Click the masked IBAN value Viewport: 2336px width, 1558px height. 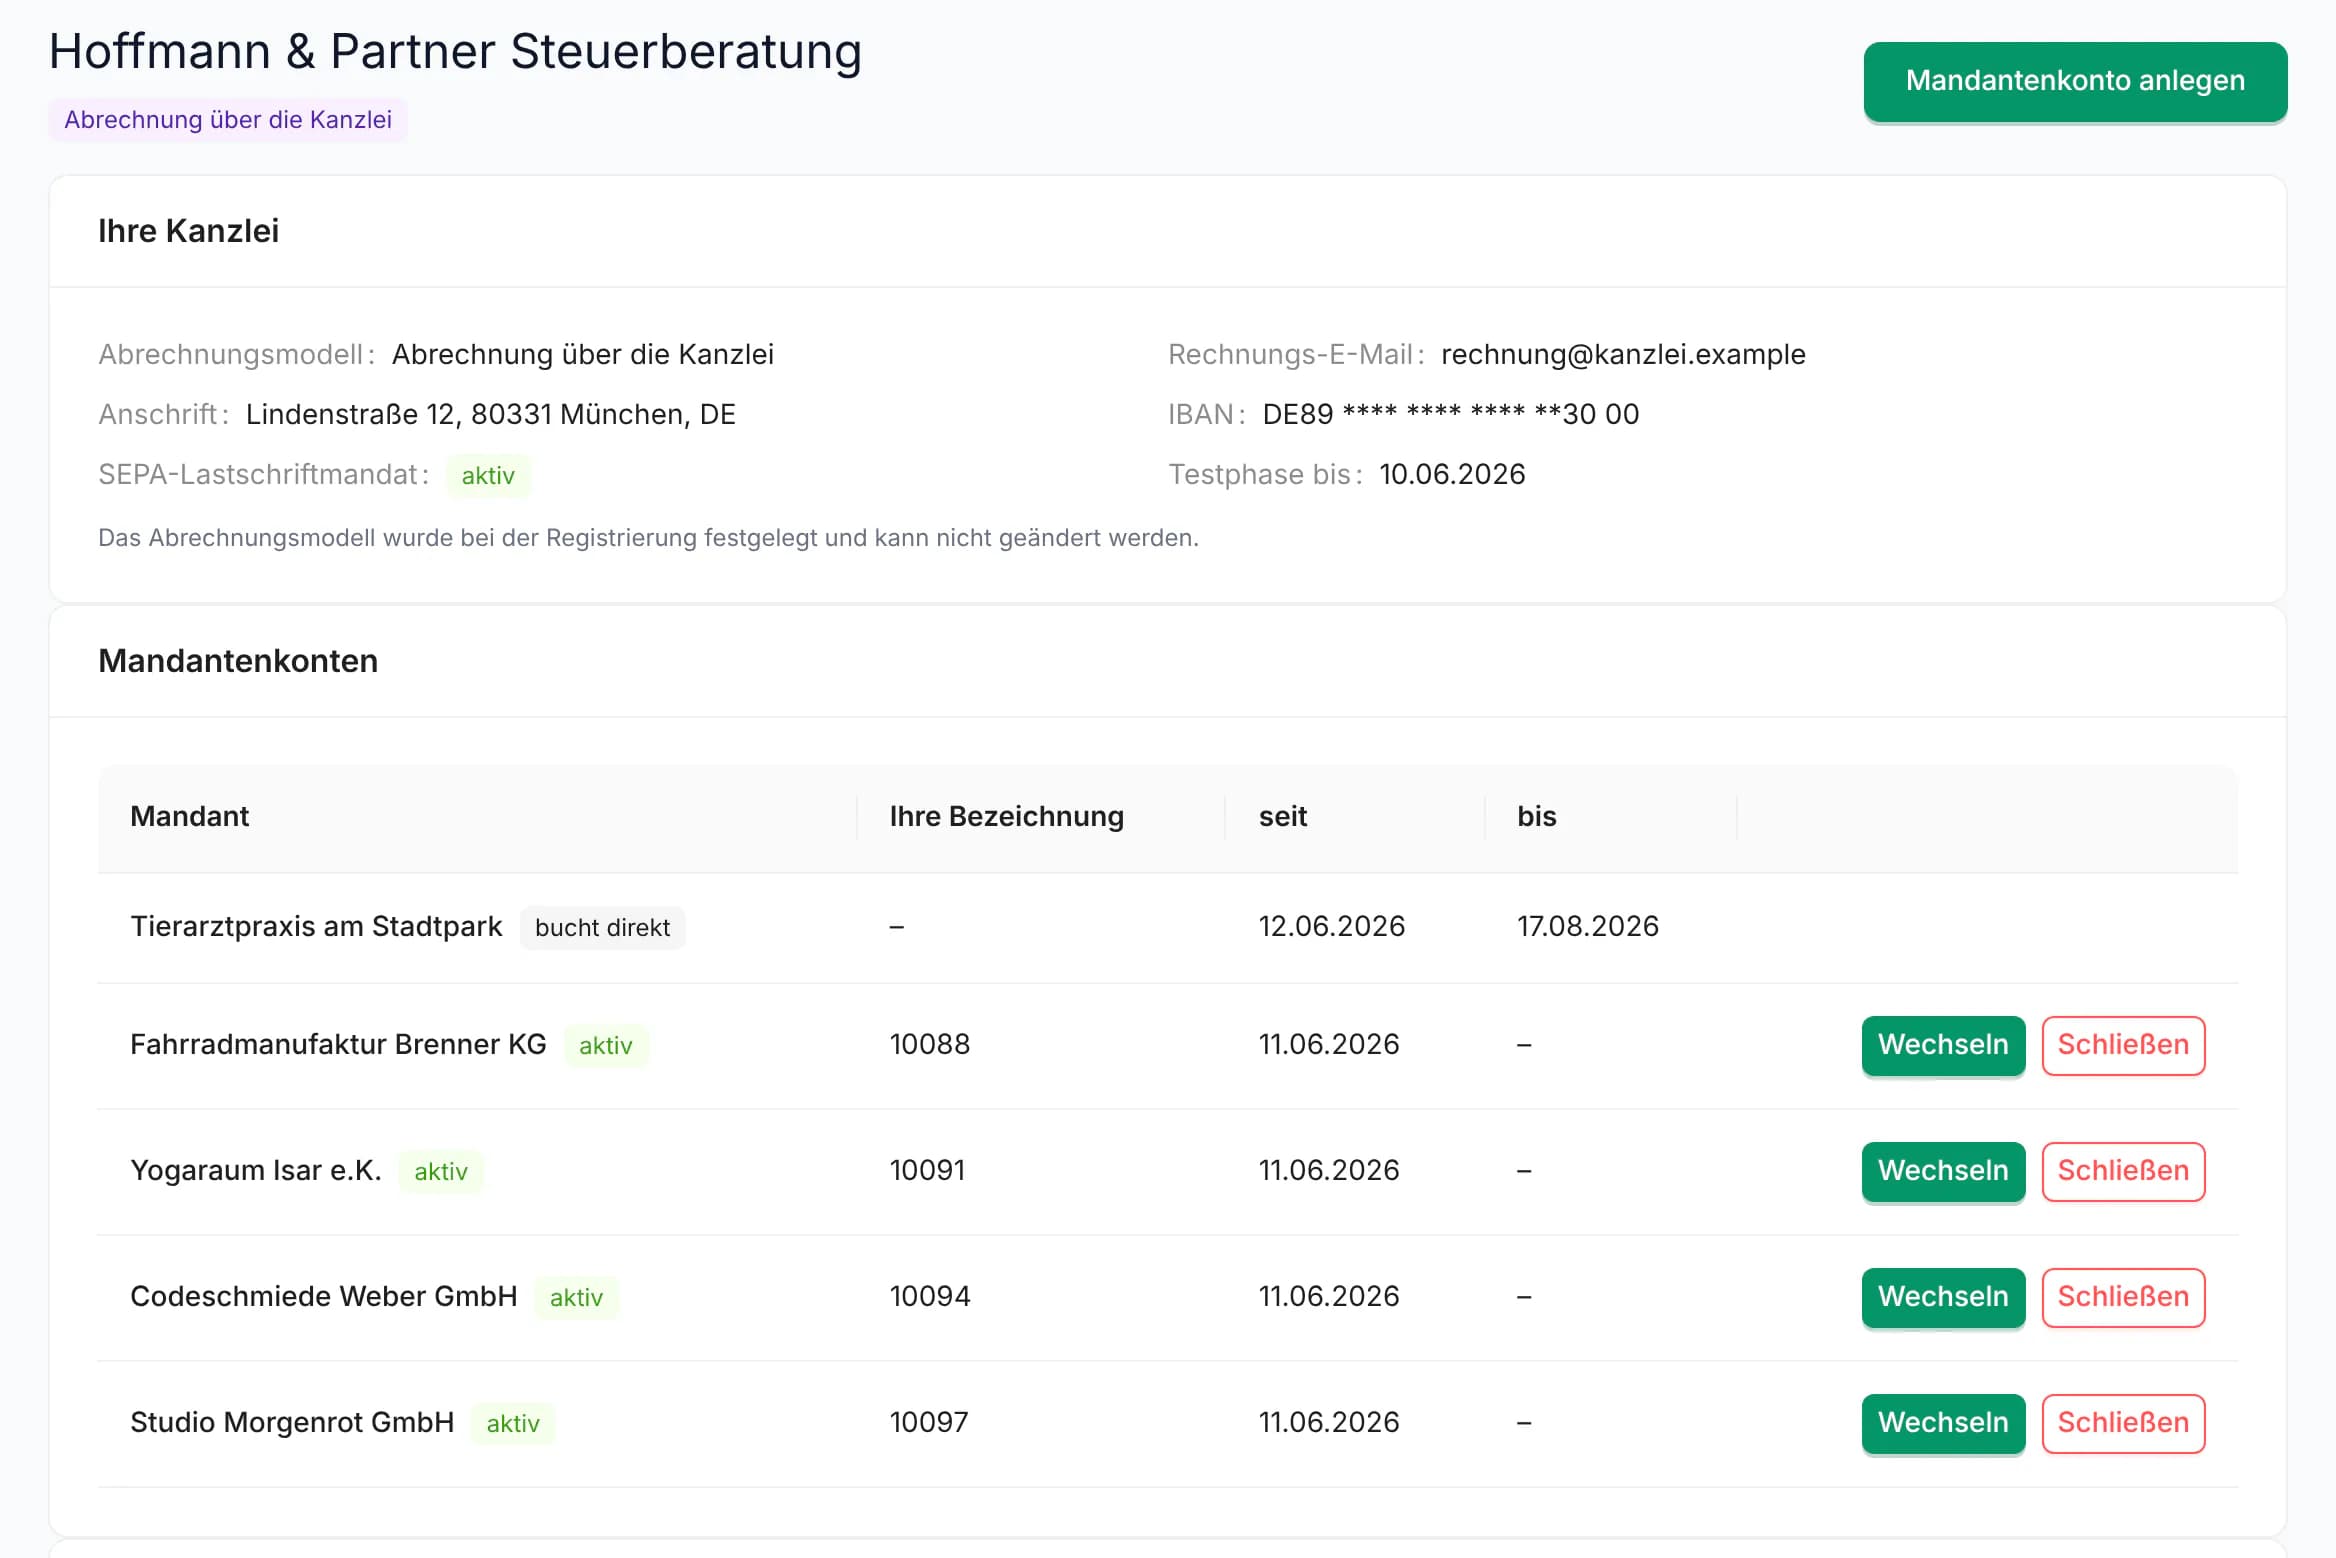(x=1450, y=415)
